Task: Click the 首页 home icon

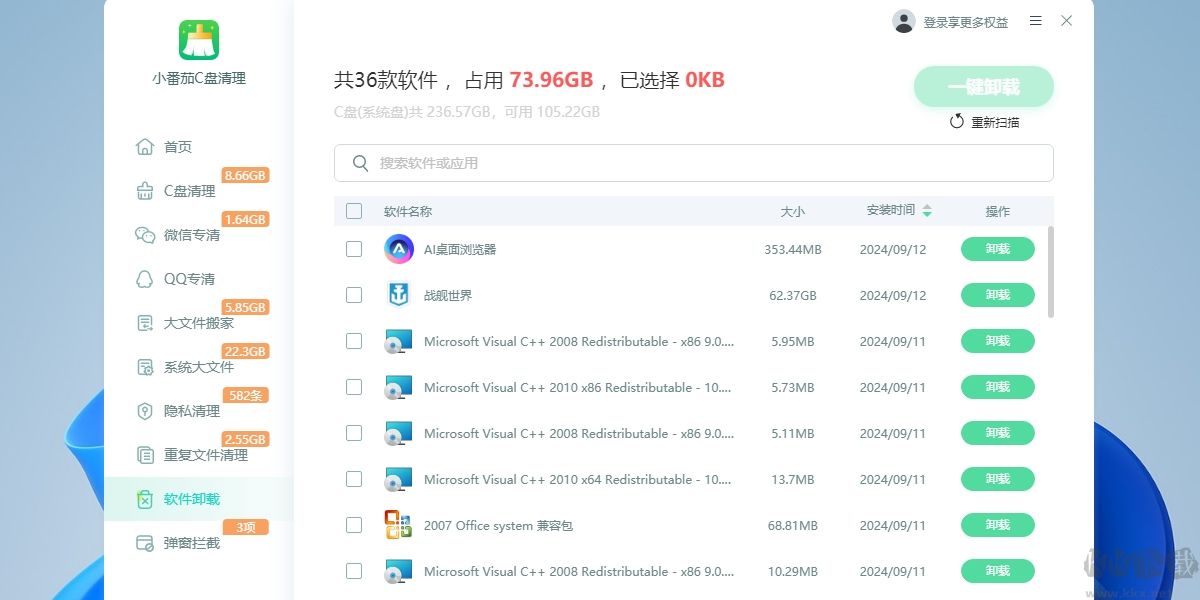Action: coord(145,147)
